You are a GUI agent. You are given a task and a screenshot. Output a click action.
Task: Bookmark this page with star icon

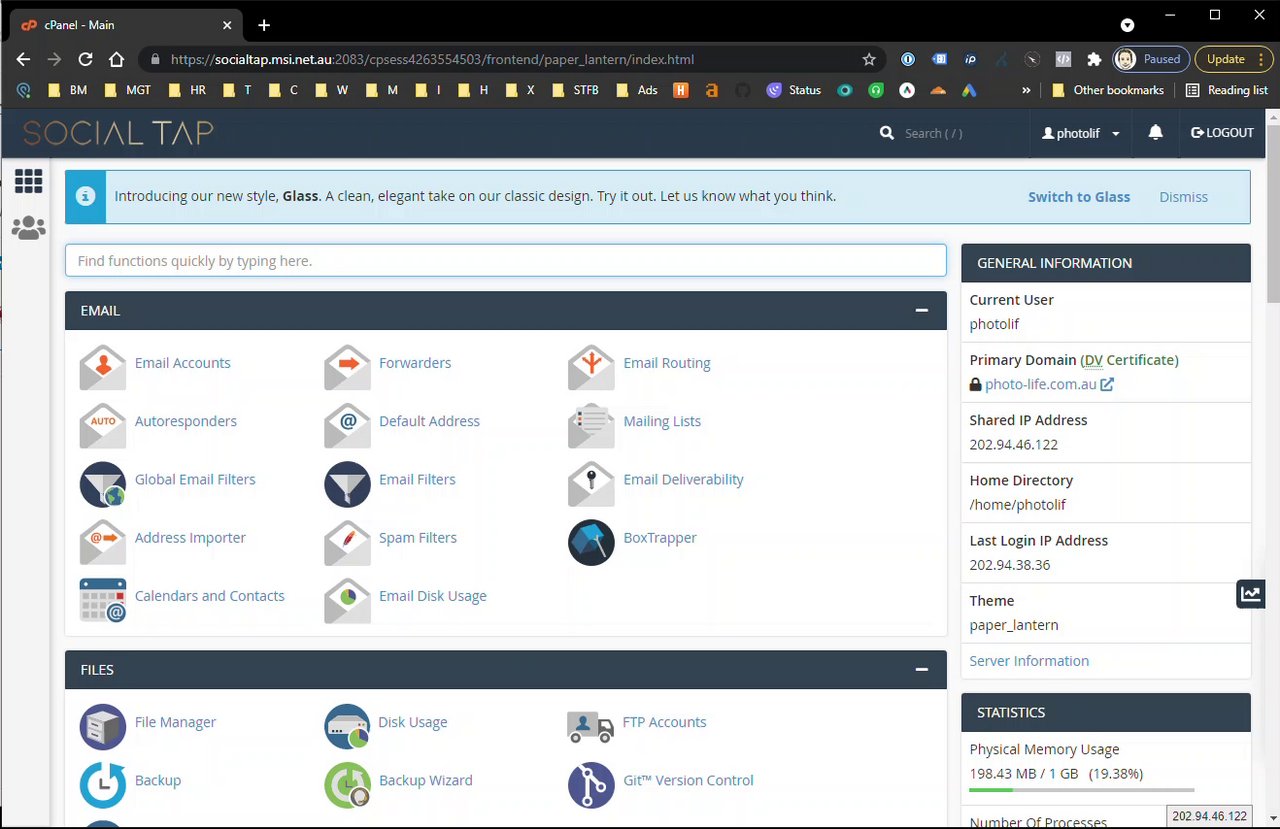[x=869, y=59]
